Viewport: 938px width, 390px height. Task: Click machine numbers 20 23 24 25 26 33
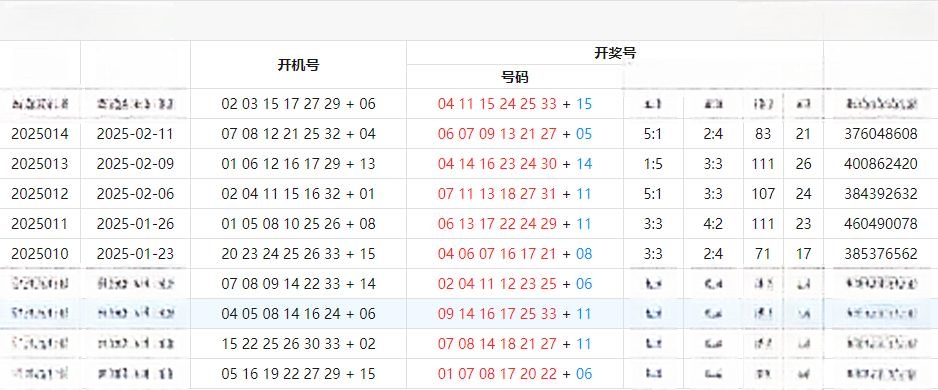[281, 254]
